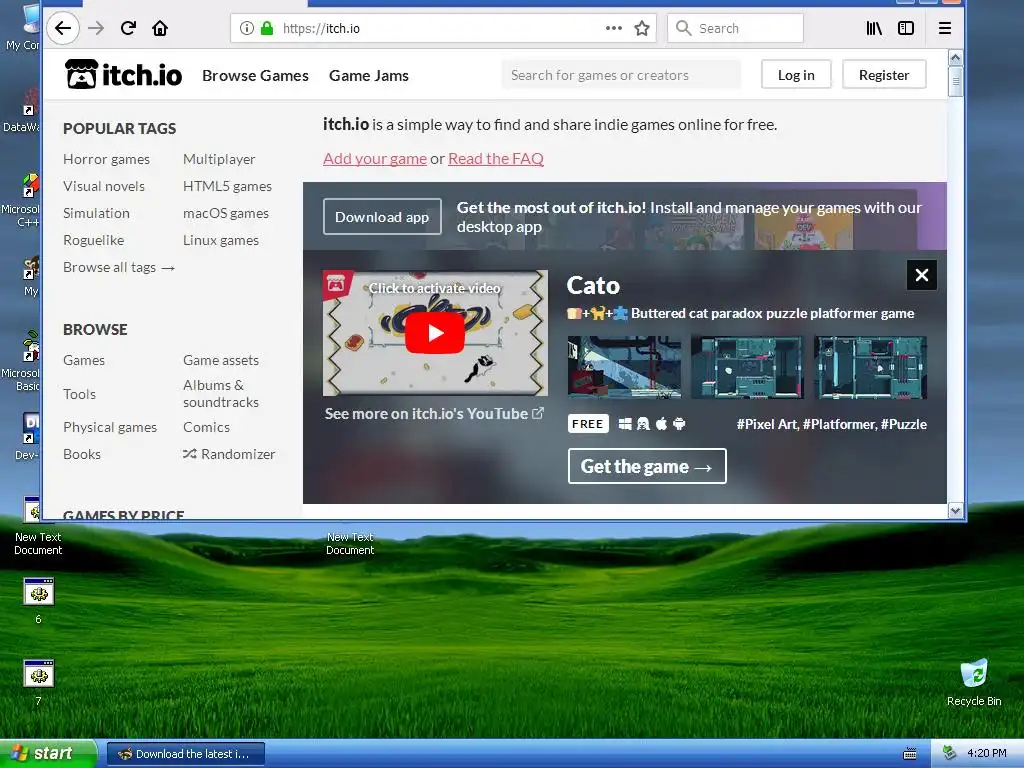
Task: Click the page scrollbar up arrow
Action: tap(955, 57)
